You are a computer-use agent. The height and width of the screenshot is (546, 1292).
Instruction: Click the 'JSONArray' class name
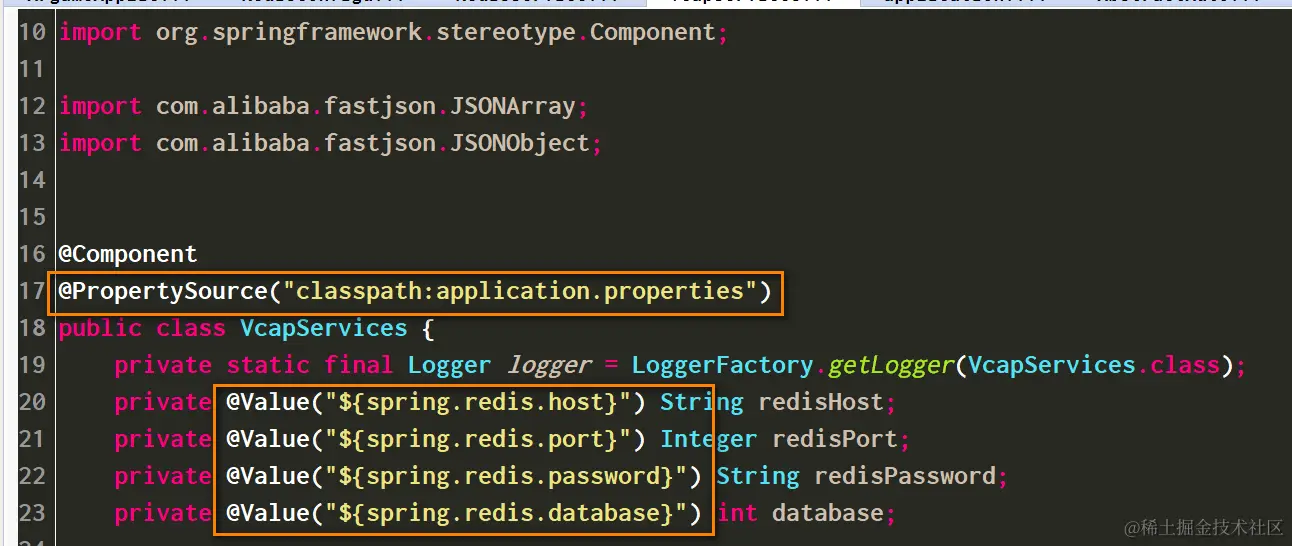513,107
